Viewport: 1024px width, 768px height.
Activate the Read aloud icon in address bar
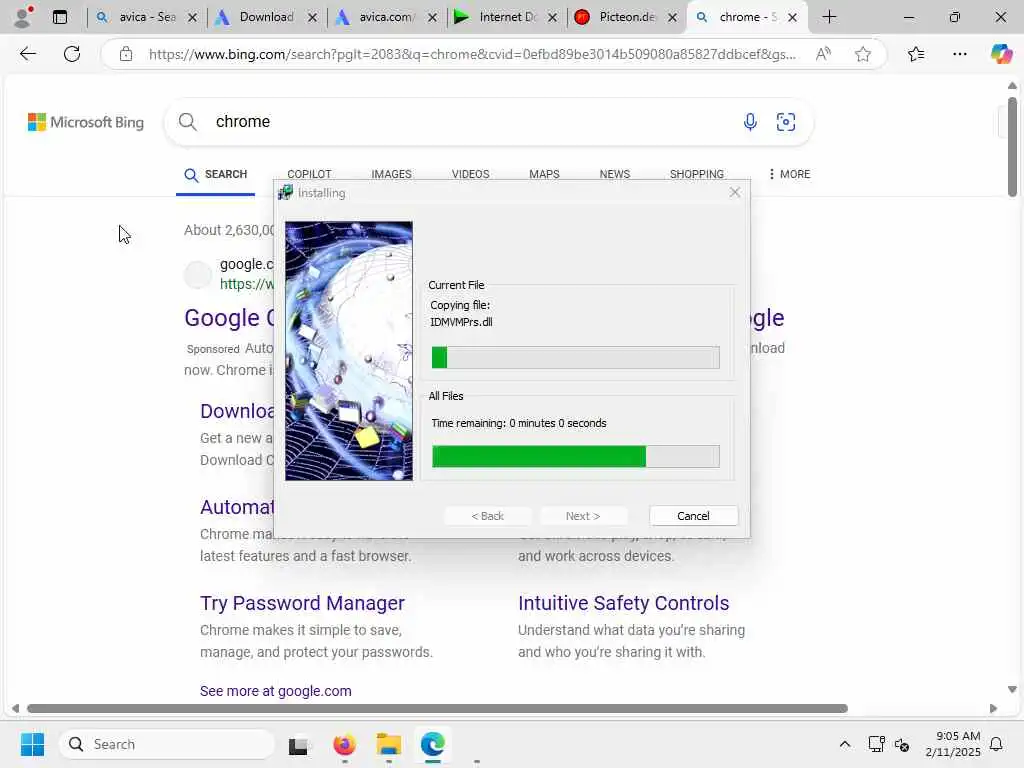(x=823, y=54)
